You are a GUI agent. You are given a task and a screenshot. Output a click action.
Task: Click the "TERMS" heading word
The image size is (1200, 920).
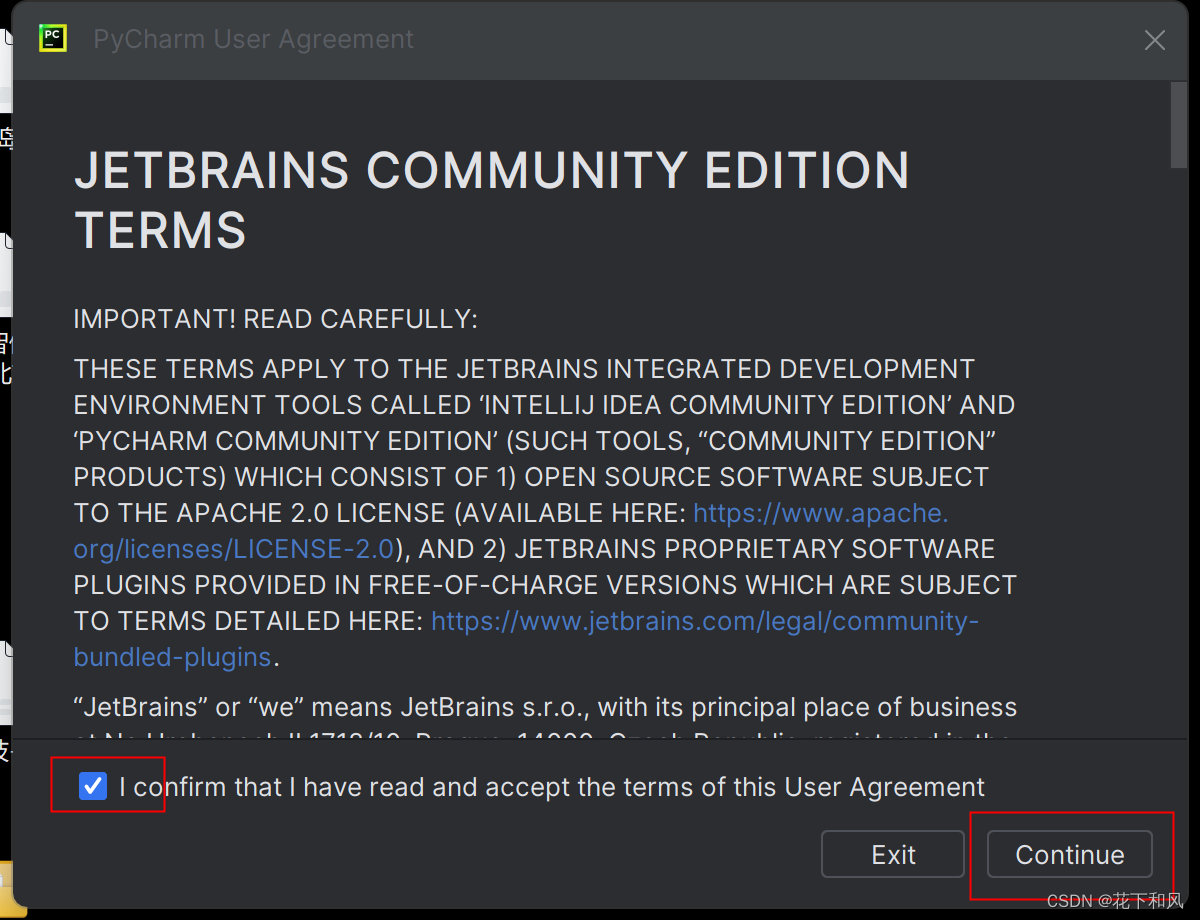pyautogui.click(x=160, y=230)
